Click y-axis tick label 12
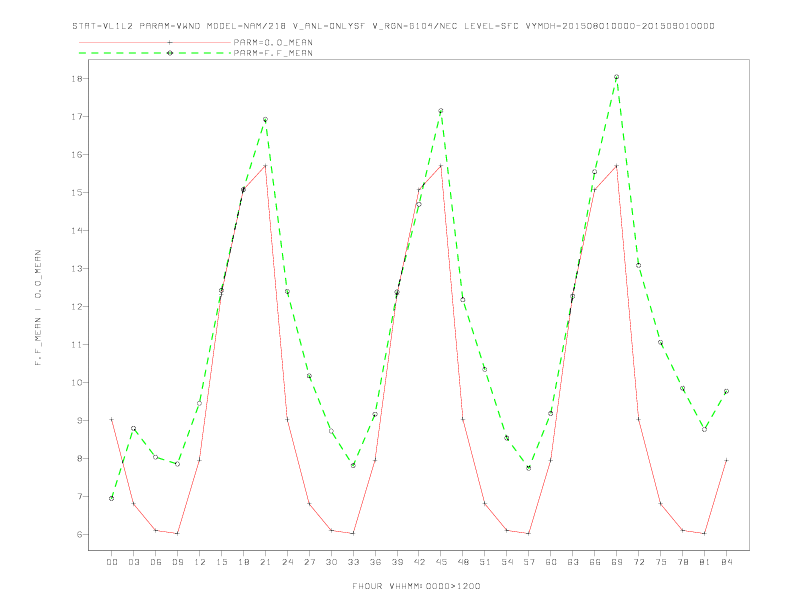This screenshot has height=612, width=792. pos(77,307)
